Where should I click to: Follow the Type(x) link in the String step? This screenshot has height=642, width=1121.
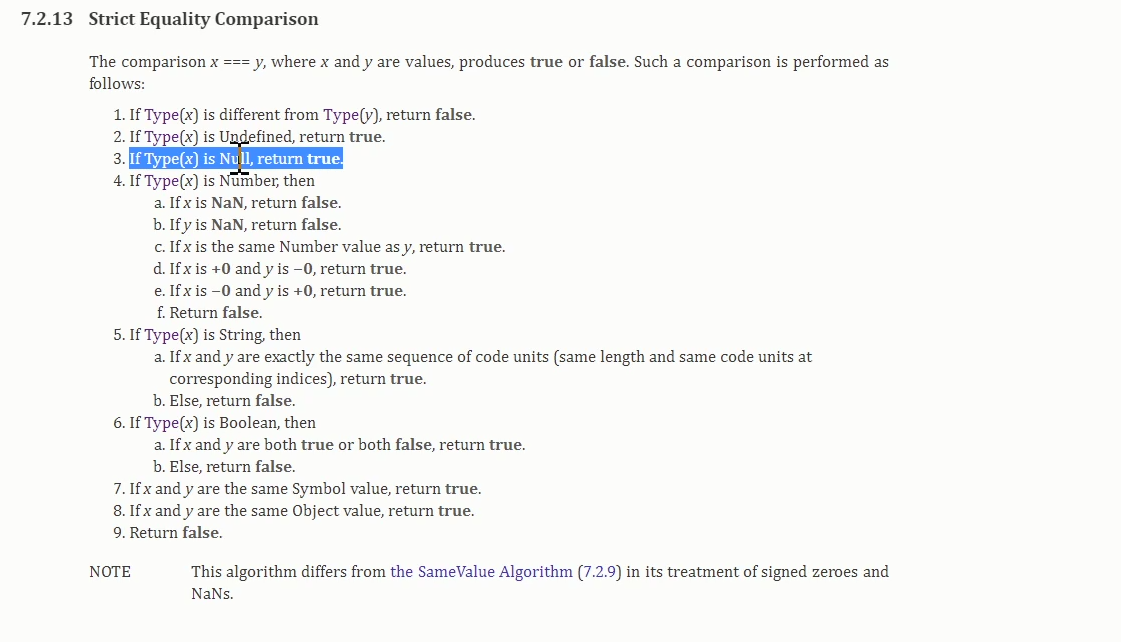pyautogui.click(x=171, y=335)
